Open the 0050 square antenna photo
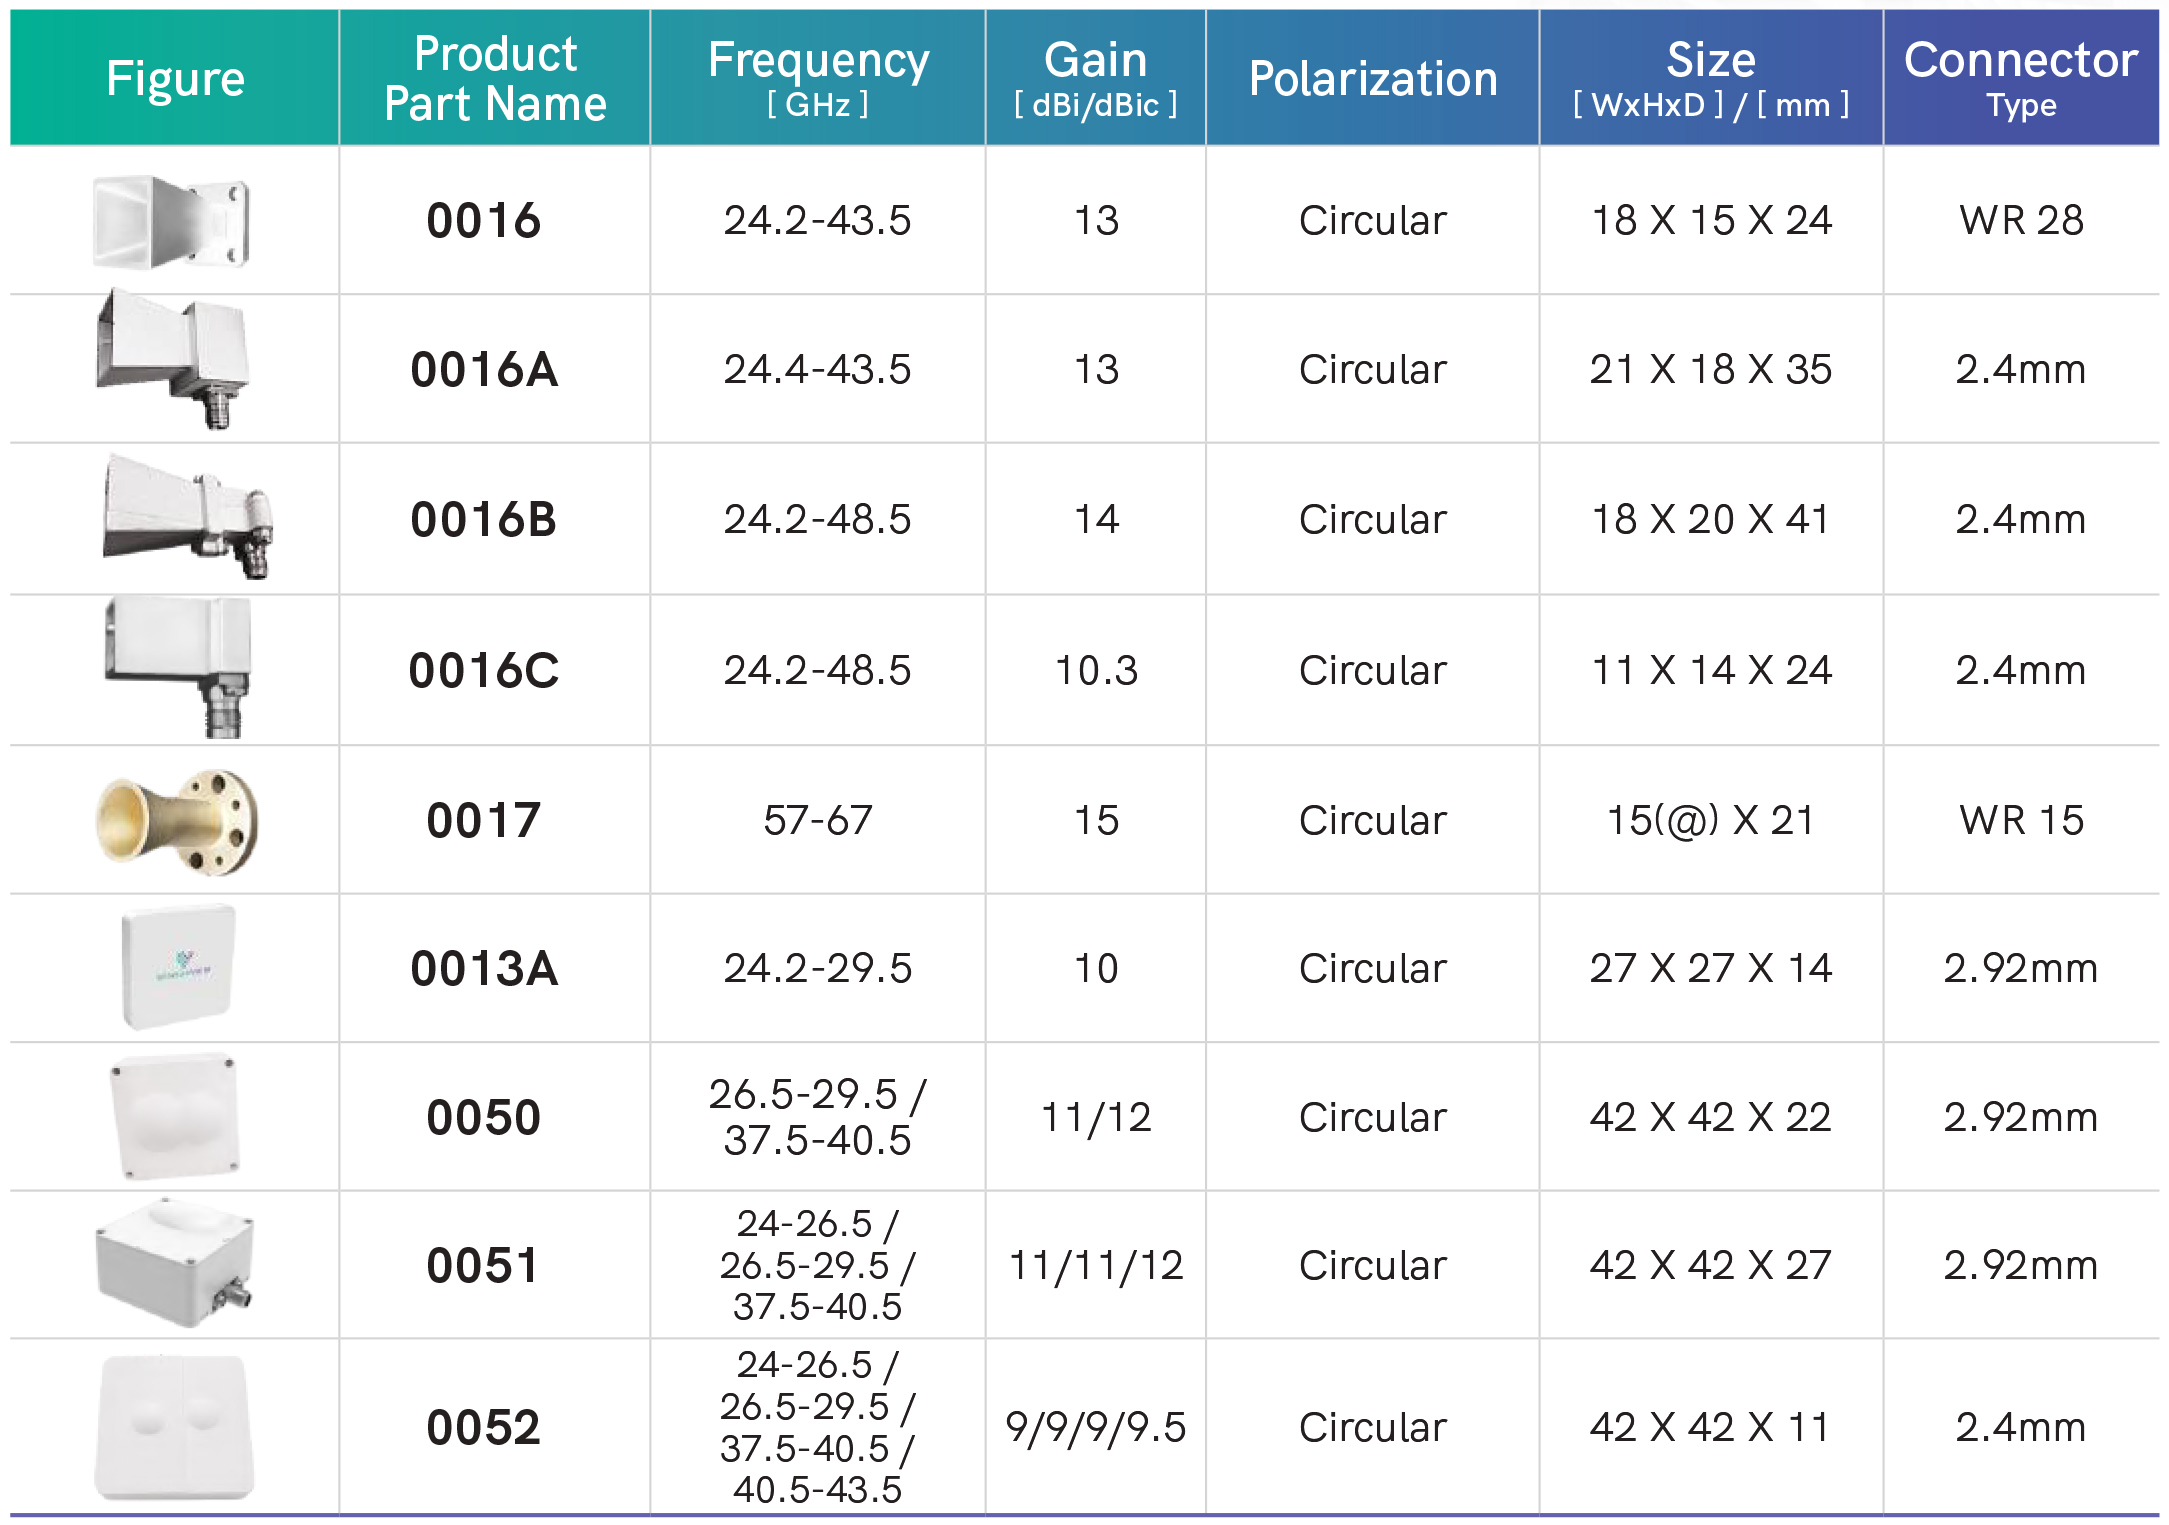This screenshot has height=1525, width=2169. (175, 1117)
